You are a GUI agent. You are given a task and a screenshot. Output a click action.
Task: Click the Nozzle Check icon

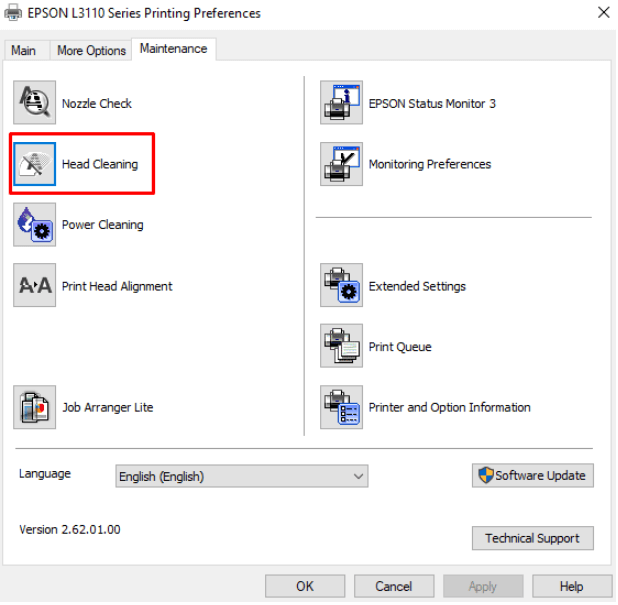pyautogui.click(x=34, y=103)
